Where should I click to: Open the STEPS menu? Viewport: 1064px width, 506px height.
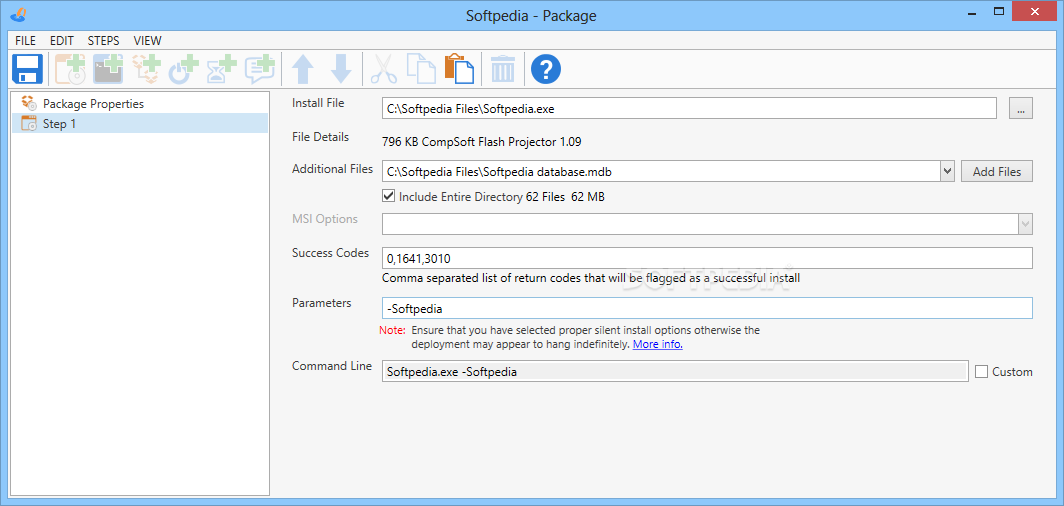[x=103, y=41]
